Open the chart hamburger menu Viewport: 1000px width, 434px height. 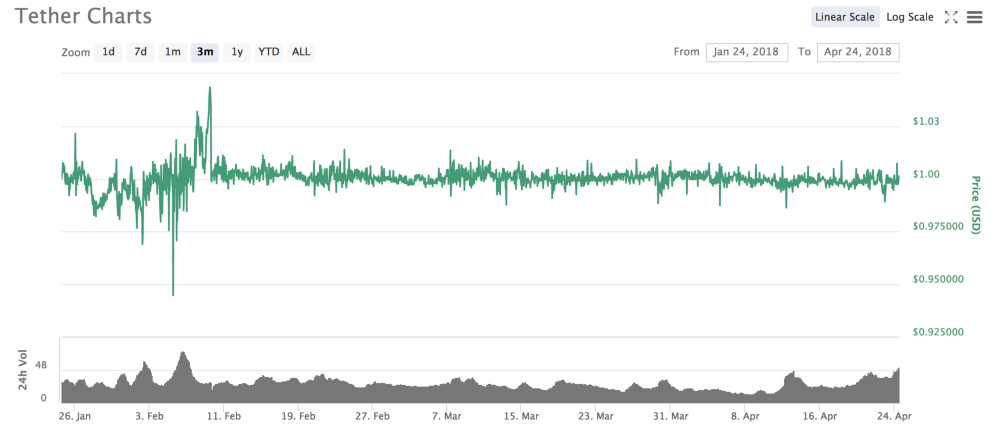coord(974,17)
